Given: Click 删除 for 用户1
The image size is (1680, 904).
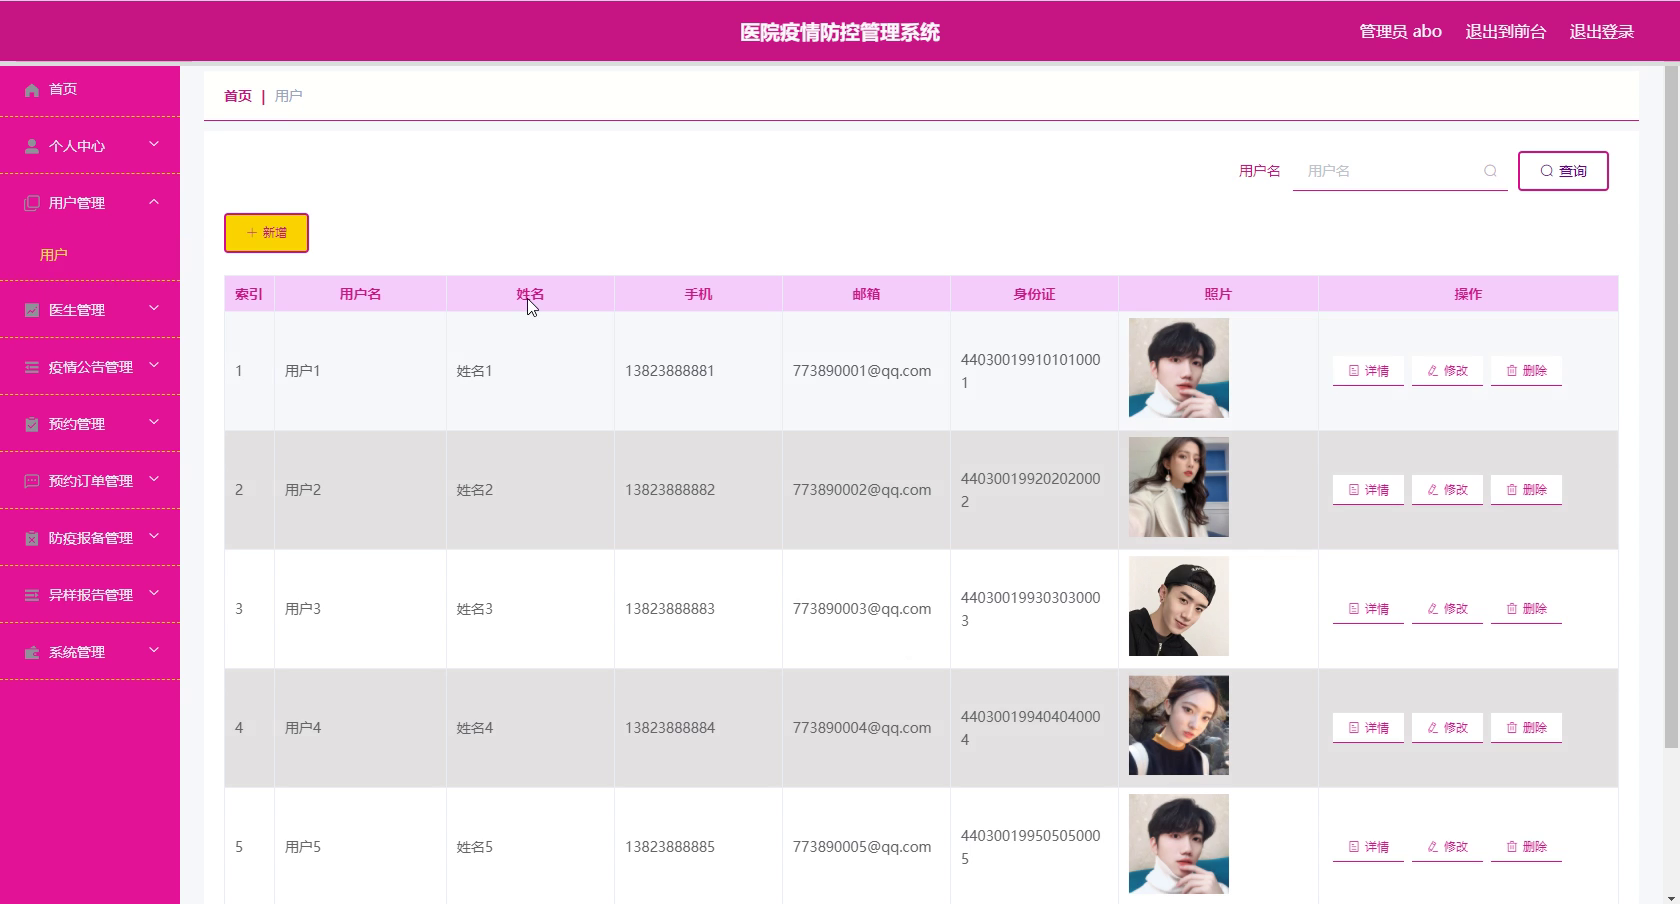Looking at the screenshot, I should 1526,371.
